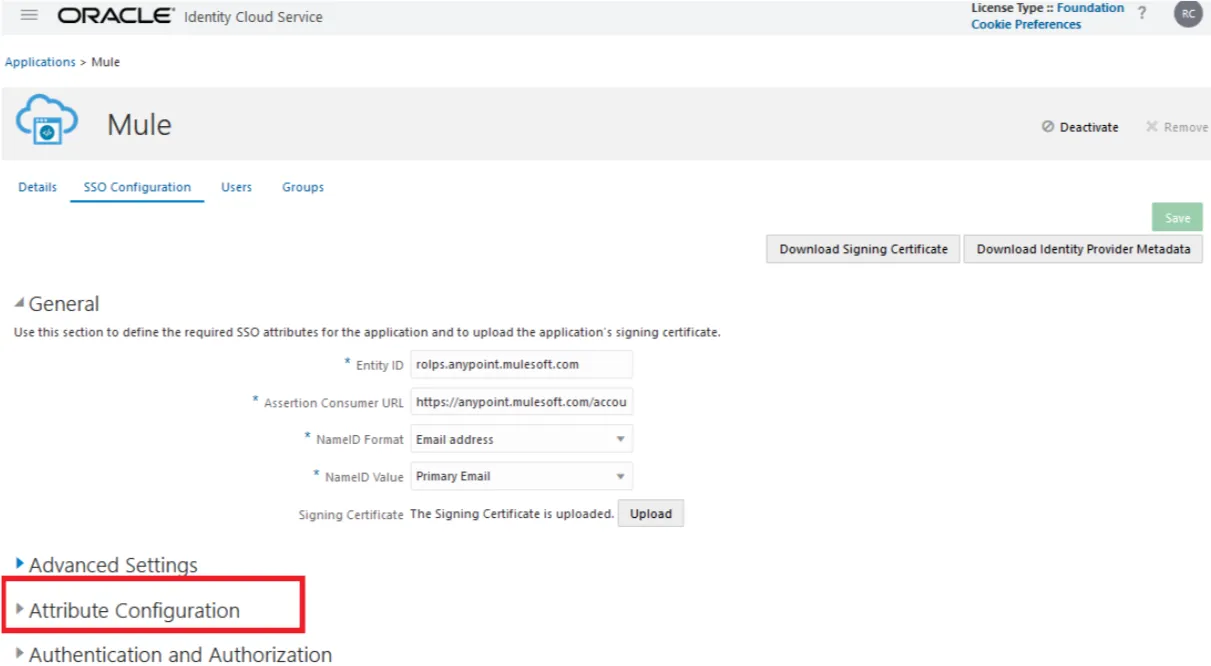The height and width of the screenshot is (666, 1211).
Task: Open Cookie Preferences link
Action: pyautogui.click(x=1026, y=24)
